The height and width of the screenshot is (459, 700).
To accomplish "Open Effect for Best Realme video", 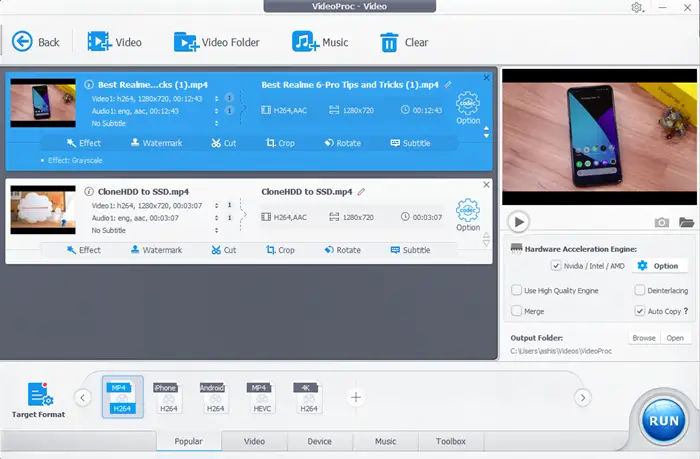I will pos(83,143).
